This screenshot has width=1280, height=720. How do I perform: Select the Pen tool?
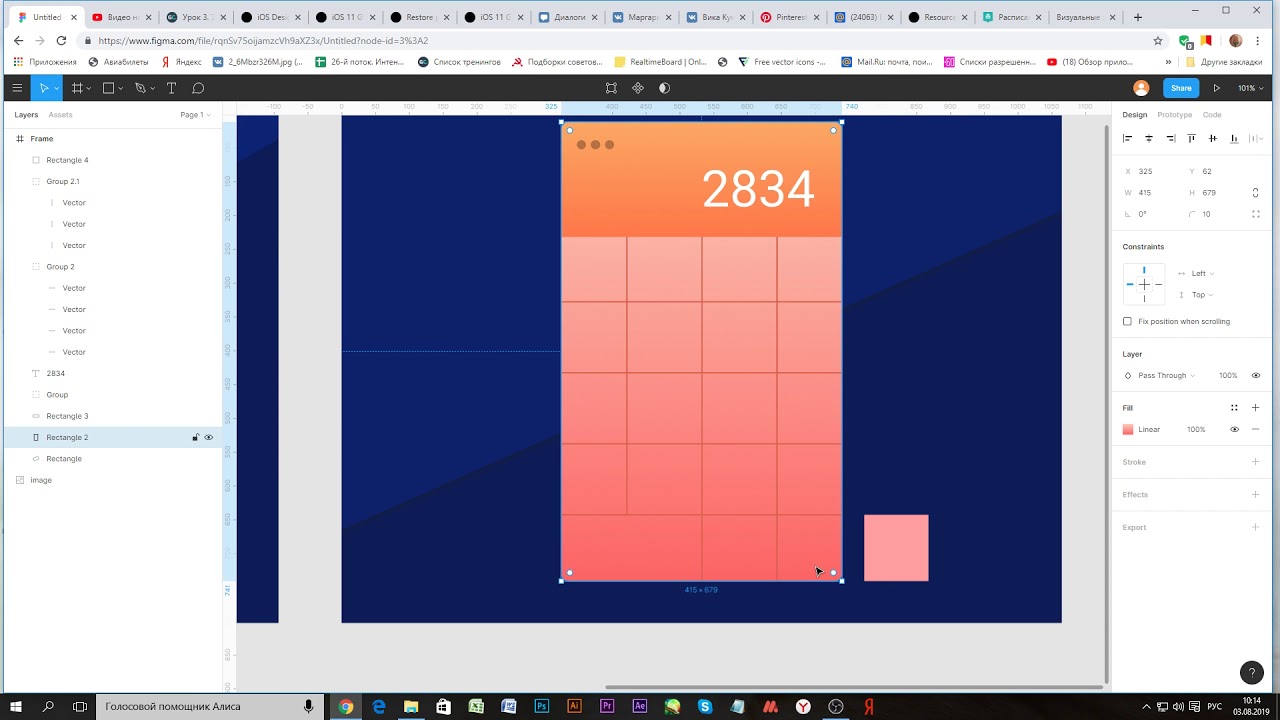tap(140, 88)
